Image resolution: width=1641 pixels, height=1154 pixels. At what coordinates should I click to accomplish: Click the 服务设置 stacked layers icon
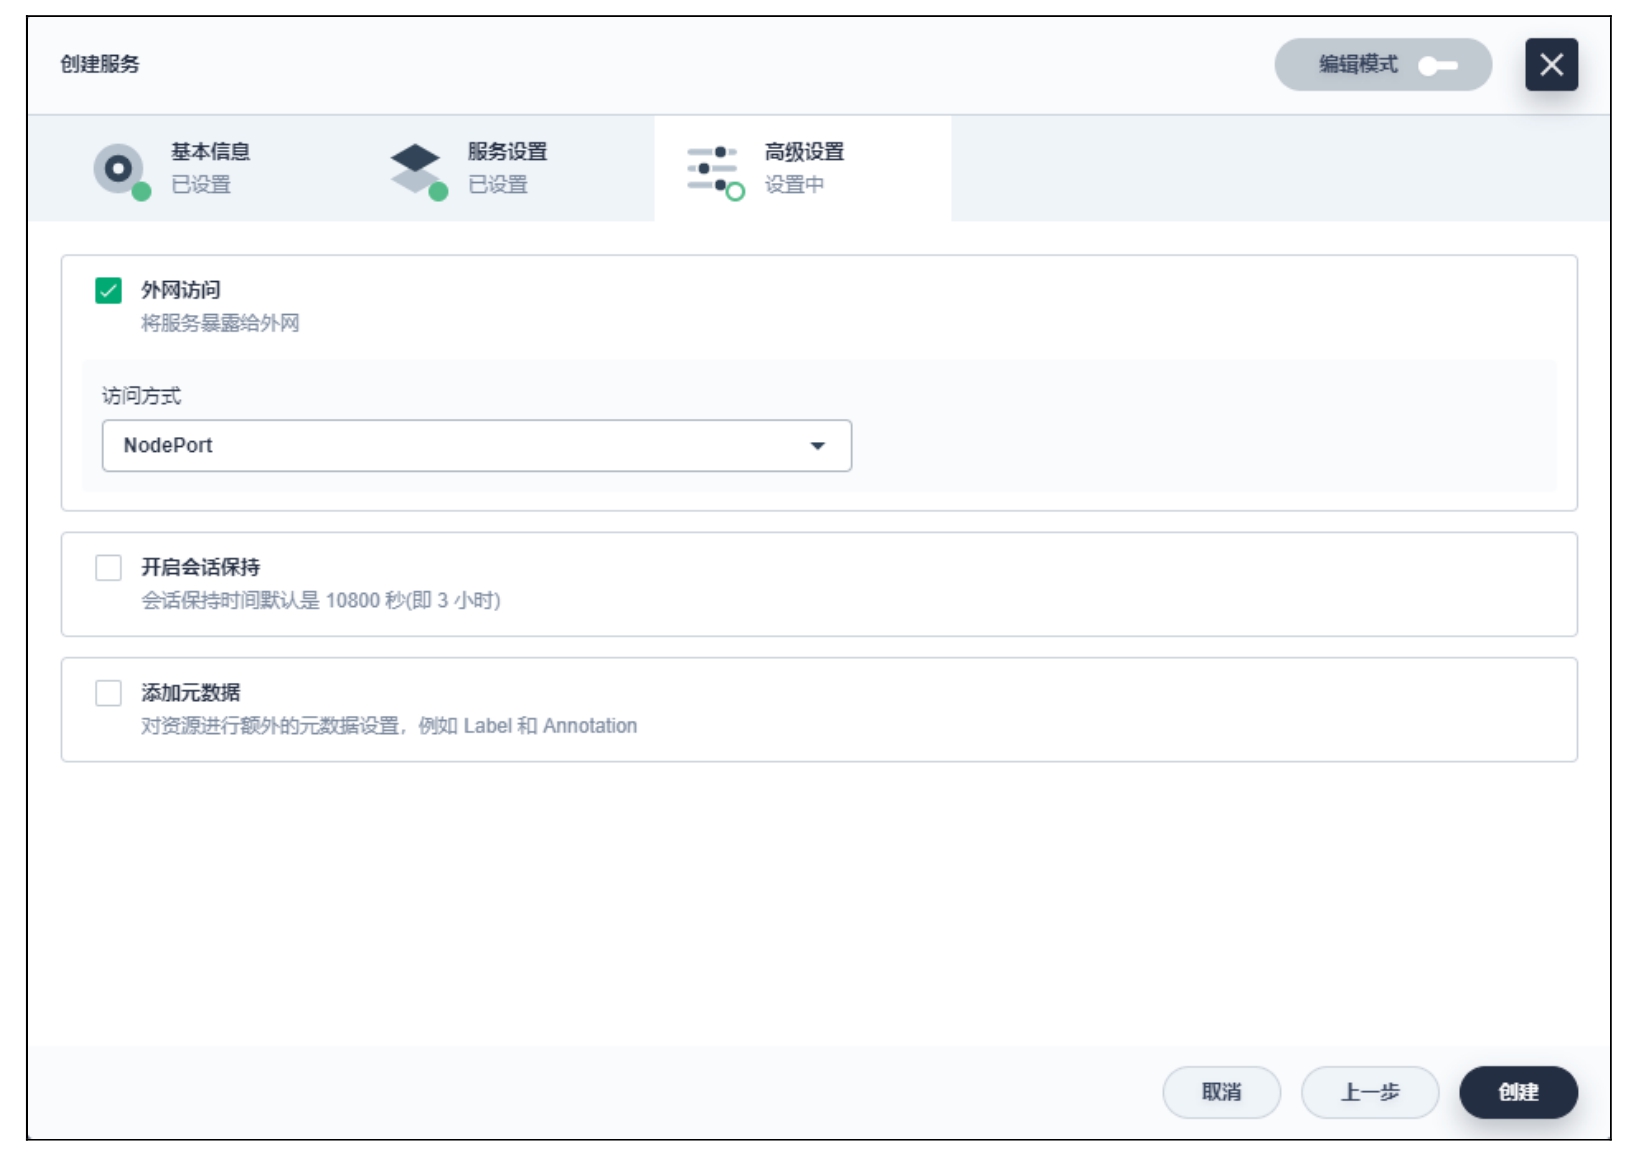416,169
